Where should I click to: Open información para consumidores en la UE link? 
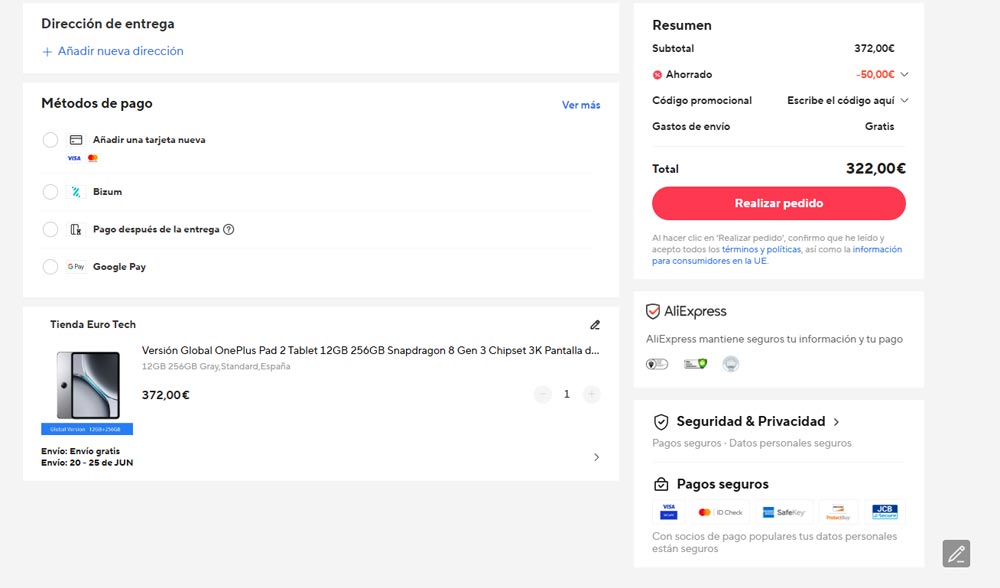777,255
